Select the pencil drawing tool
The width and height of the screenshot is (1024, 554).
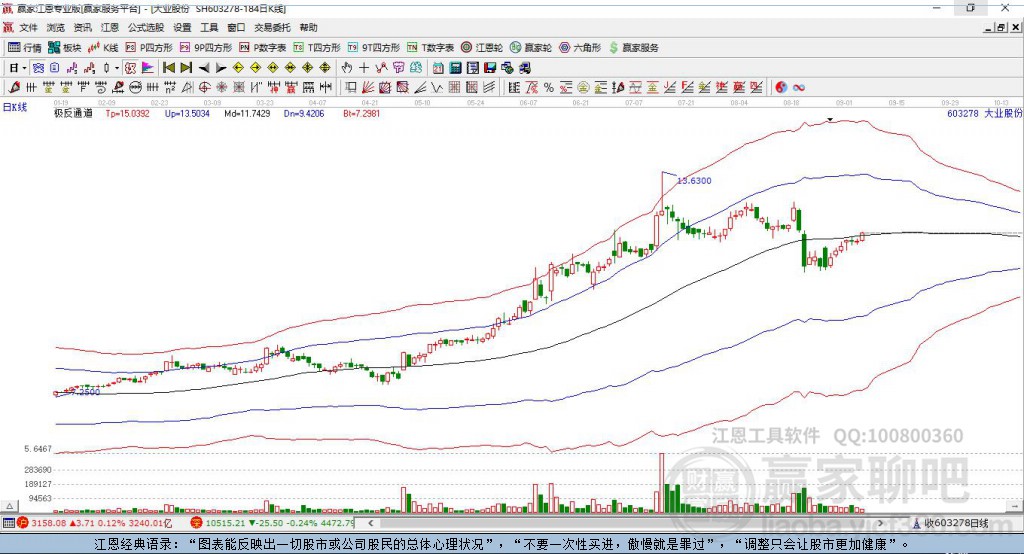tap(14, 88)
